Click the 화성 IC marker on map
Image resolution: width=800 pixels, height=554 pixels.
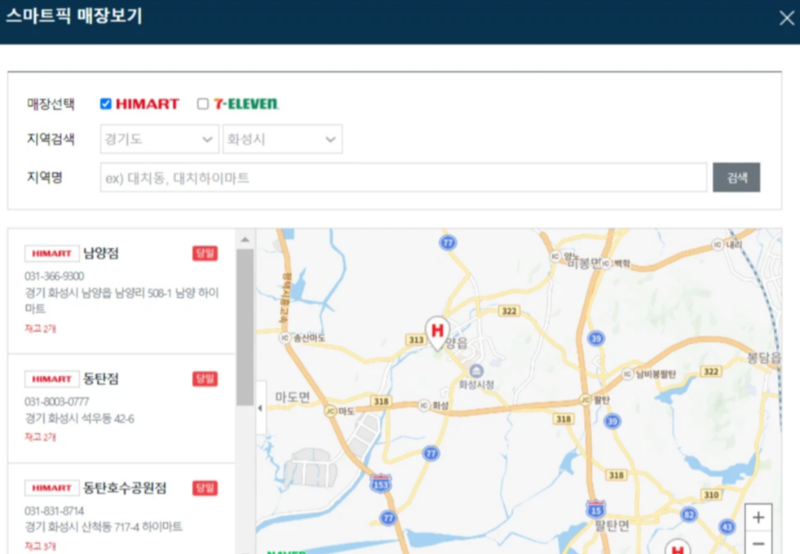(x=424, y=406)
